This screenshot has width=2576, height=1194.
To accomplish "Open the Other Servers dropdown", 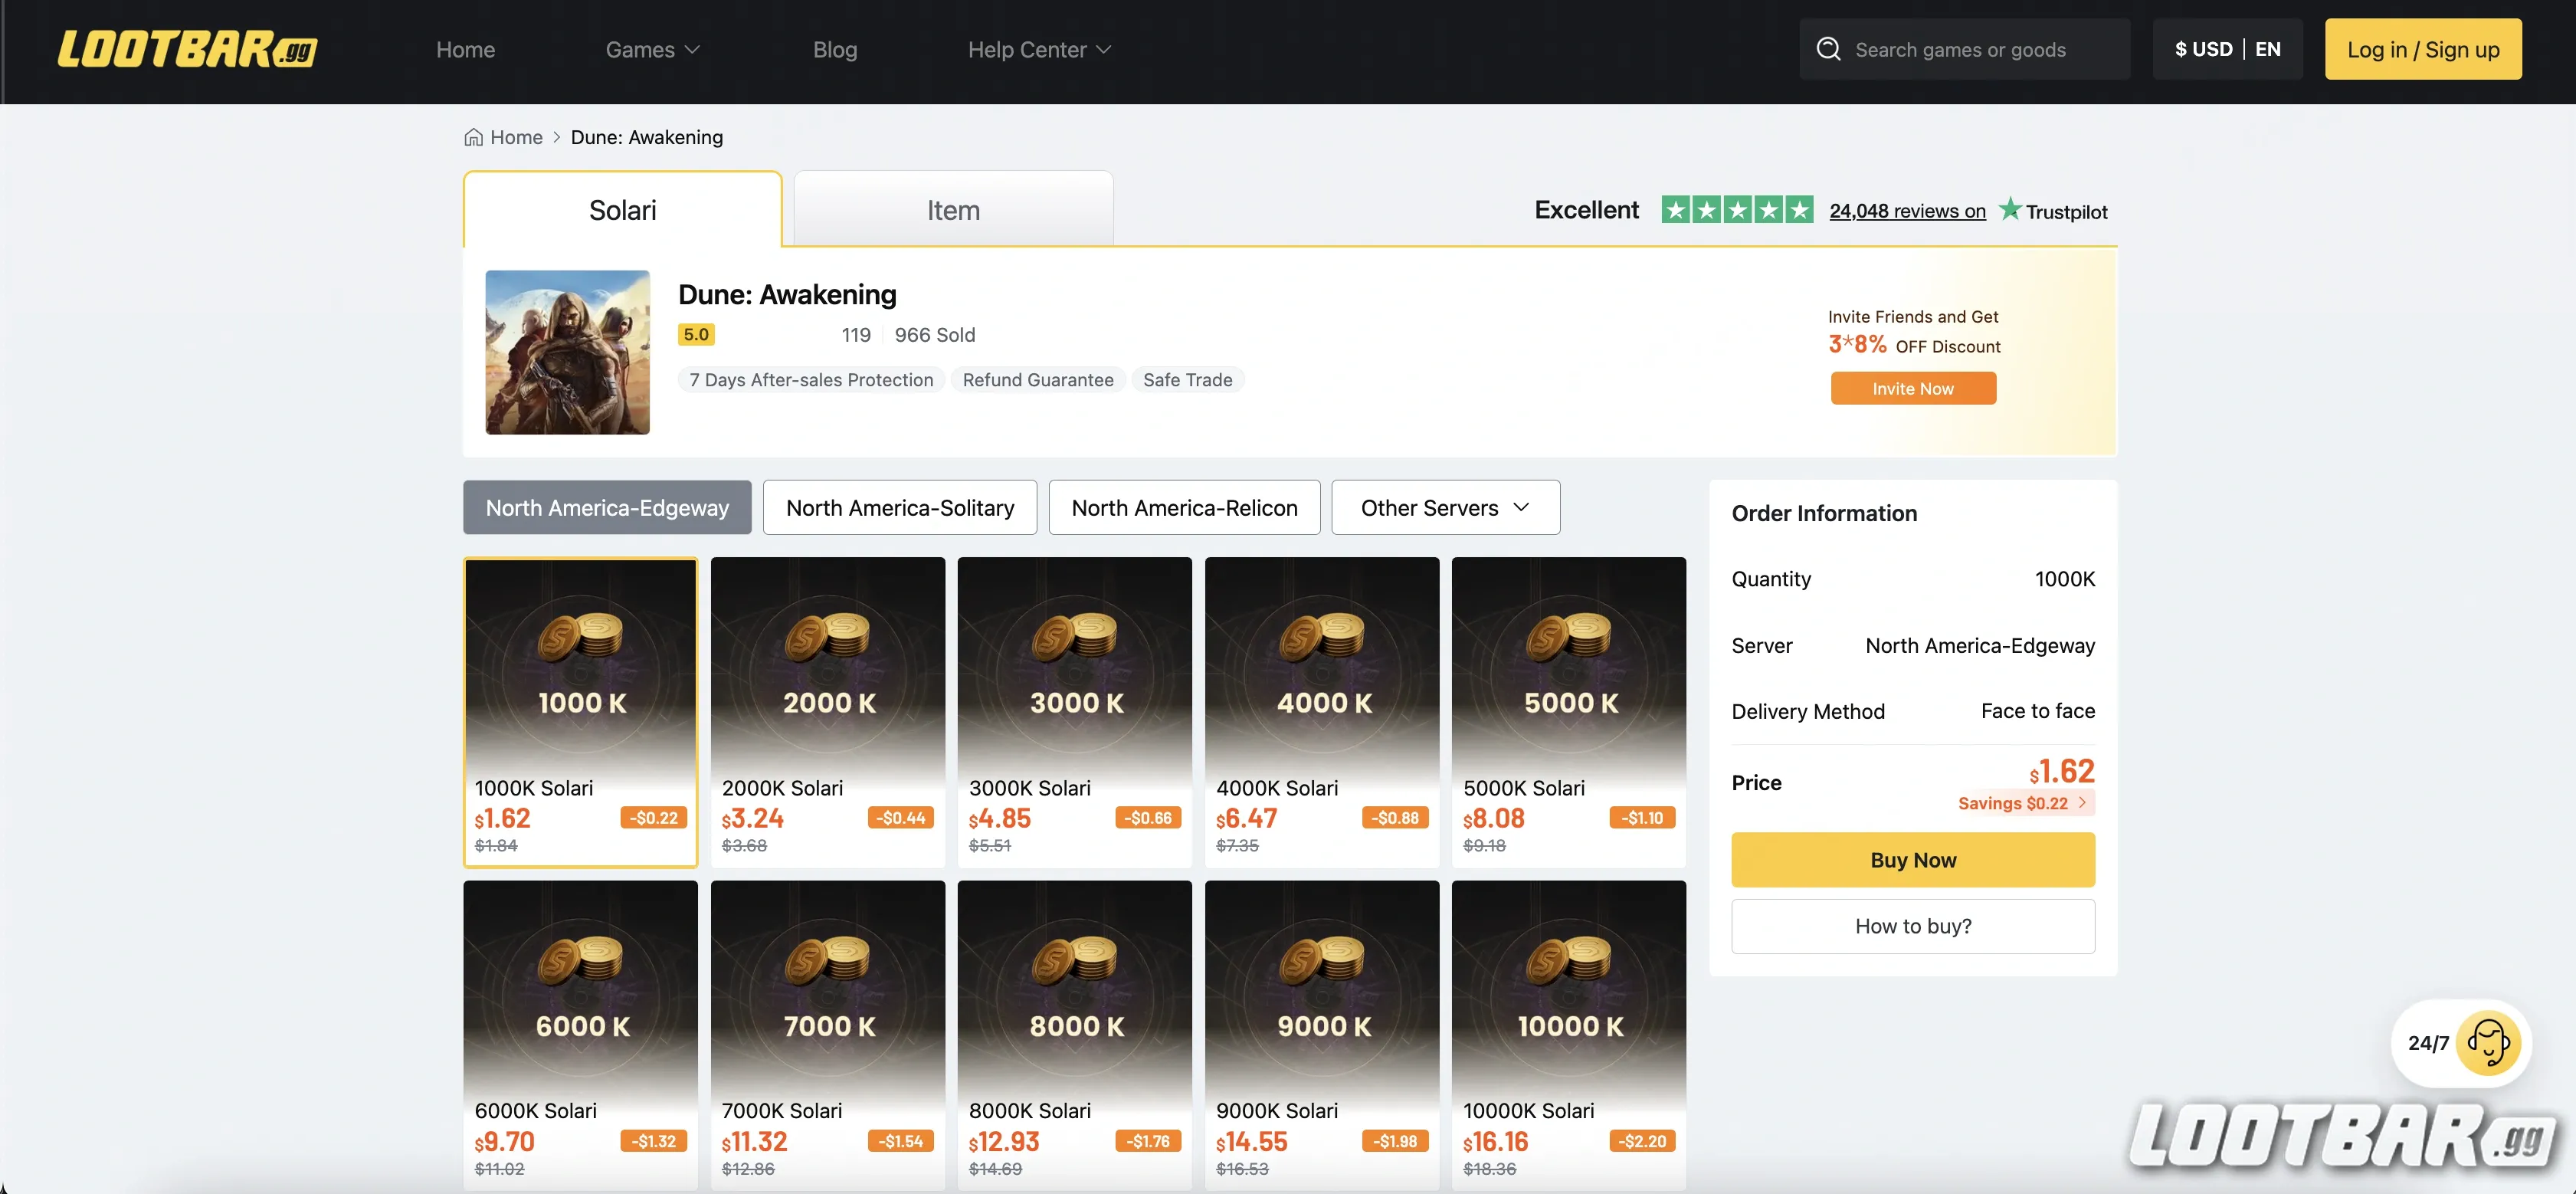I will click(x=1444, y=507).
